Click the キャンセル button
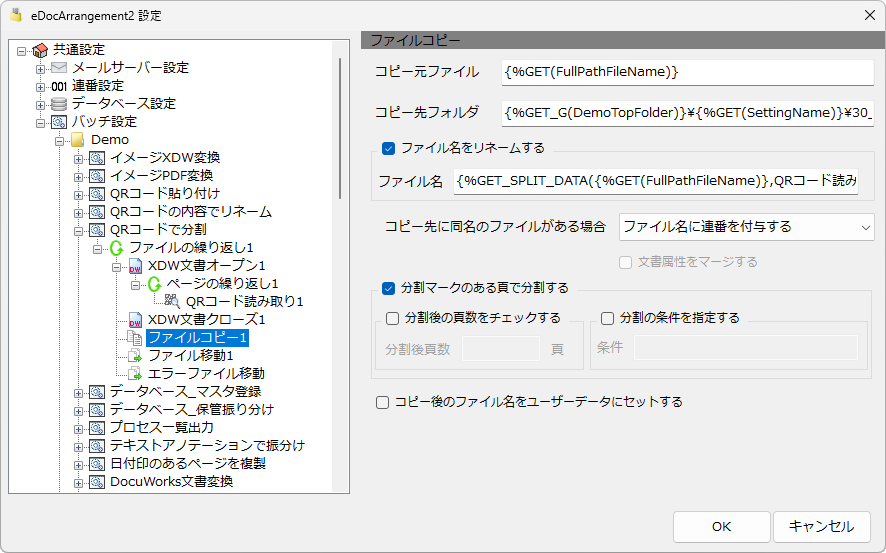 [822, 527]
